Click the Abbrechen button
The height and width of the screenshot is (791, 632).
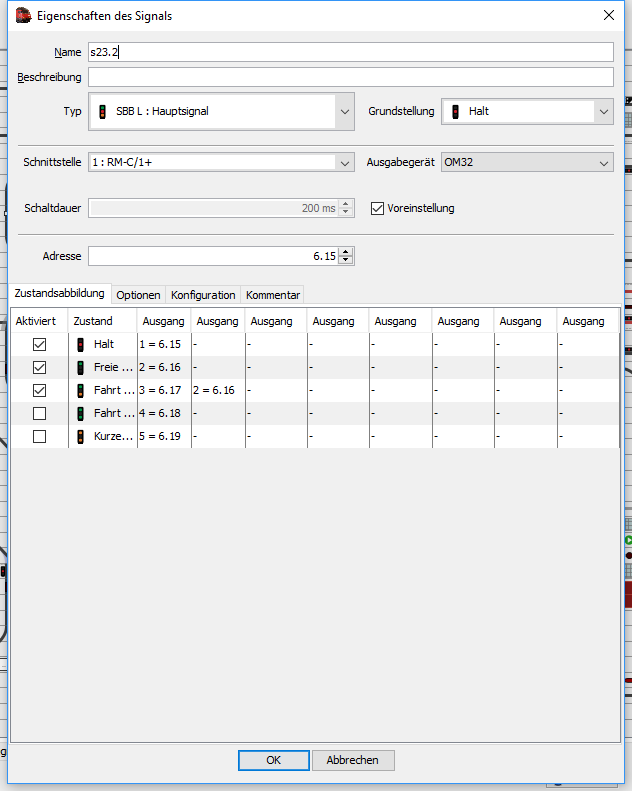[353, 760]
